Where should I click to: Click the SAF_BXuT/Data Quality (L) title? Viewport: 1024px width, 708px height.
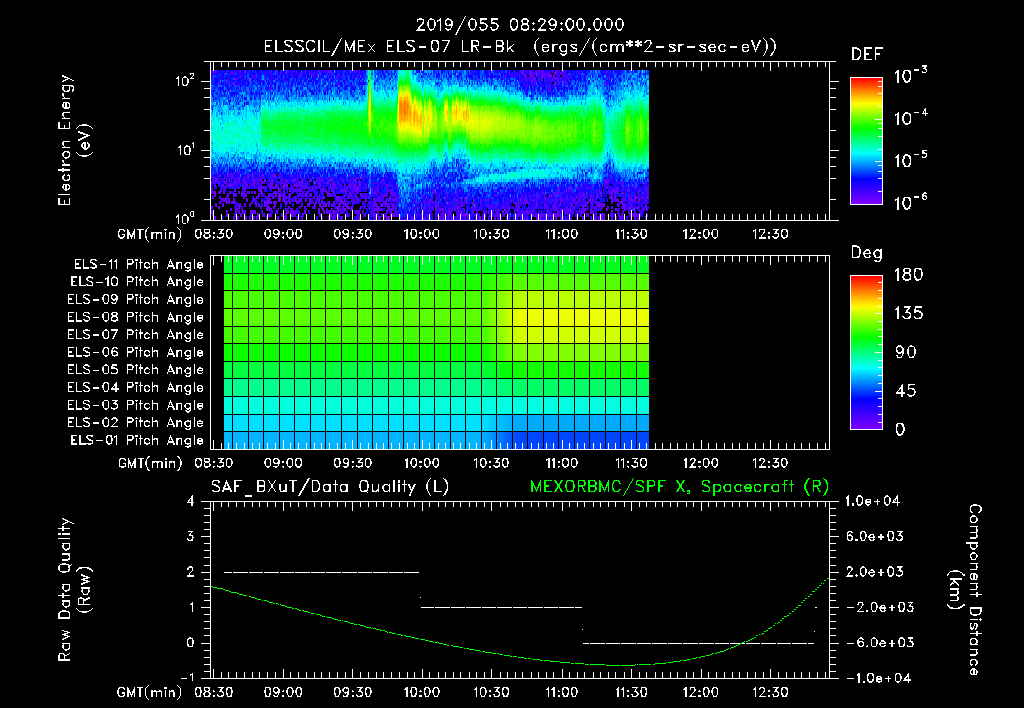pyautogui.click(x=330, y=487)
